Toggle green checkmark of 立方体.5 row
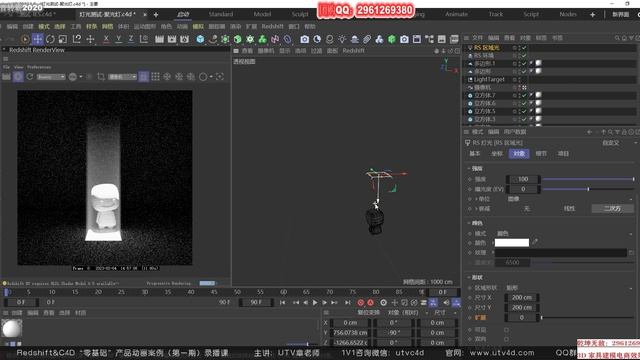 click(x=524, y=111)
